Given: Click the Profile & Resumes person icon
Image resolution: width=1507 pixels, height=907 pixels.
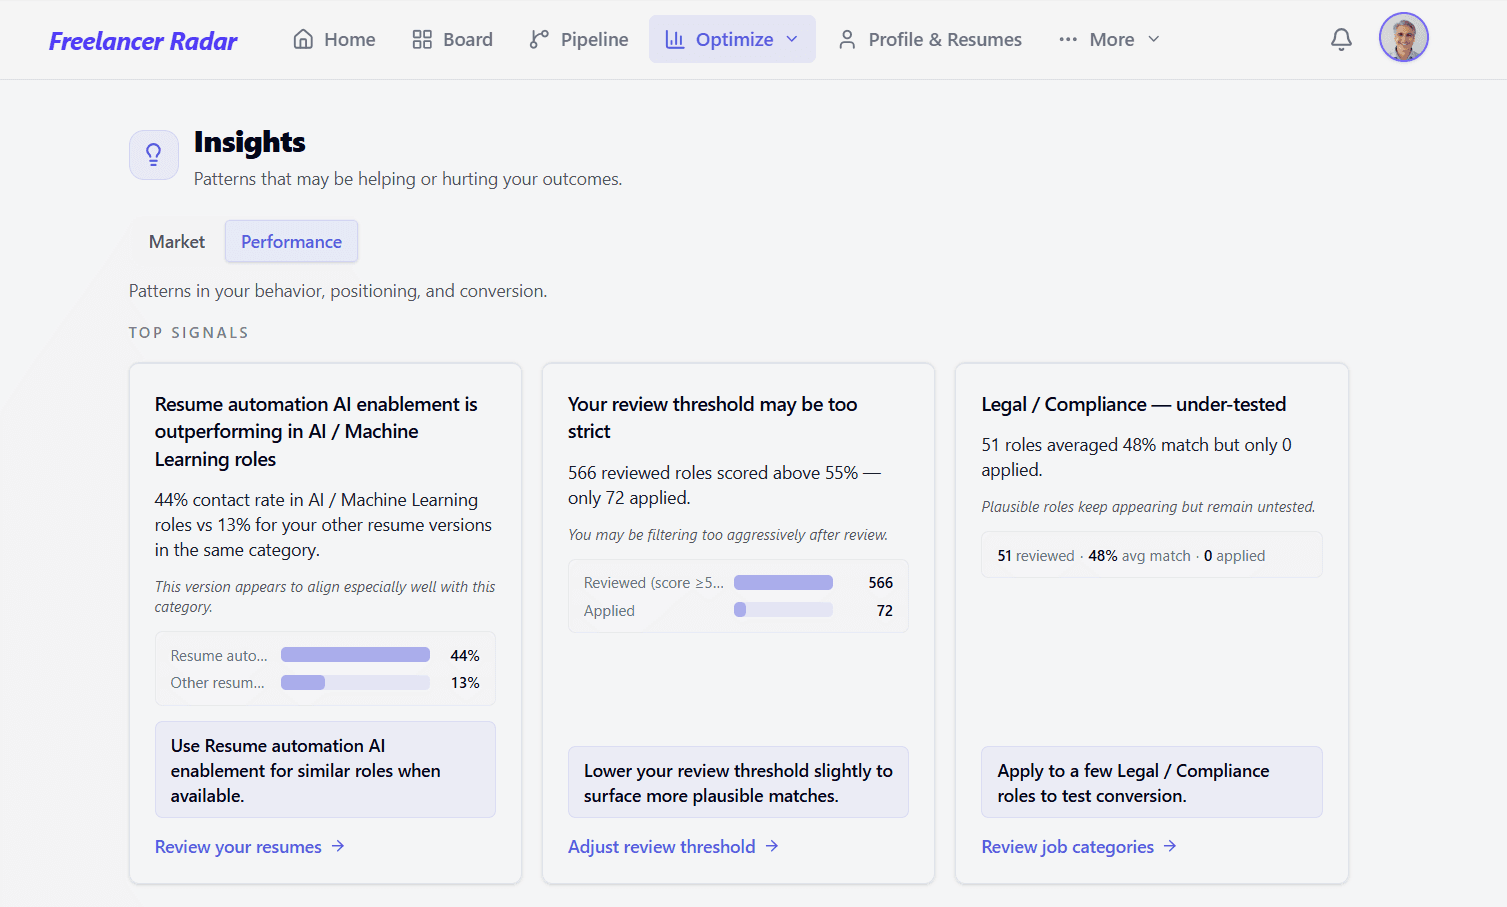Looking at the screenshot, I should pos(847,38).
